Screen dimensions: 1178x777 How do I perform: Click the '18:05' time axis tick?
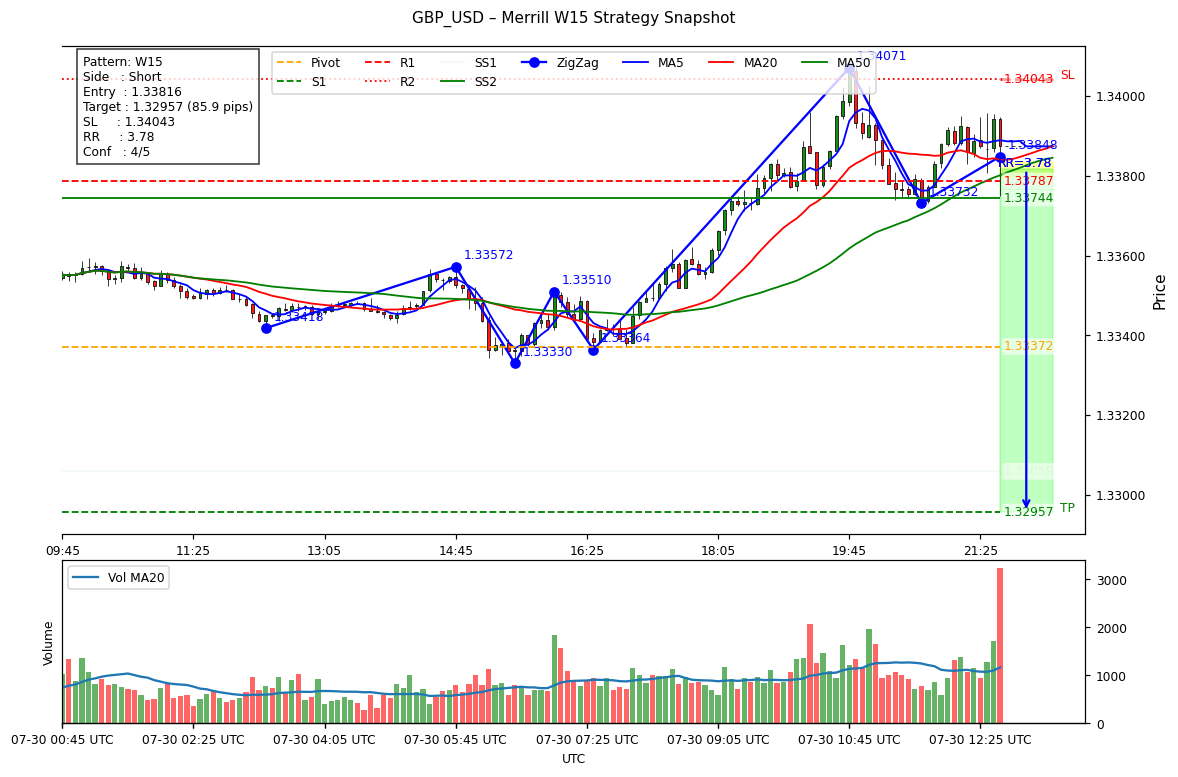[718, 551]
